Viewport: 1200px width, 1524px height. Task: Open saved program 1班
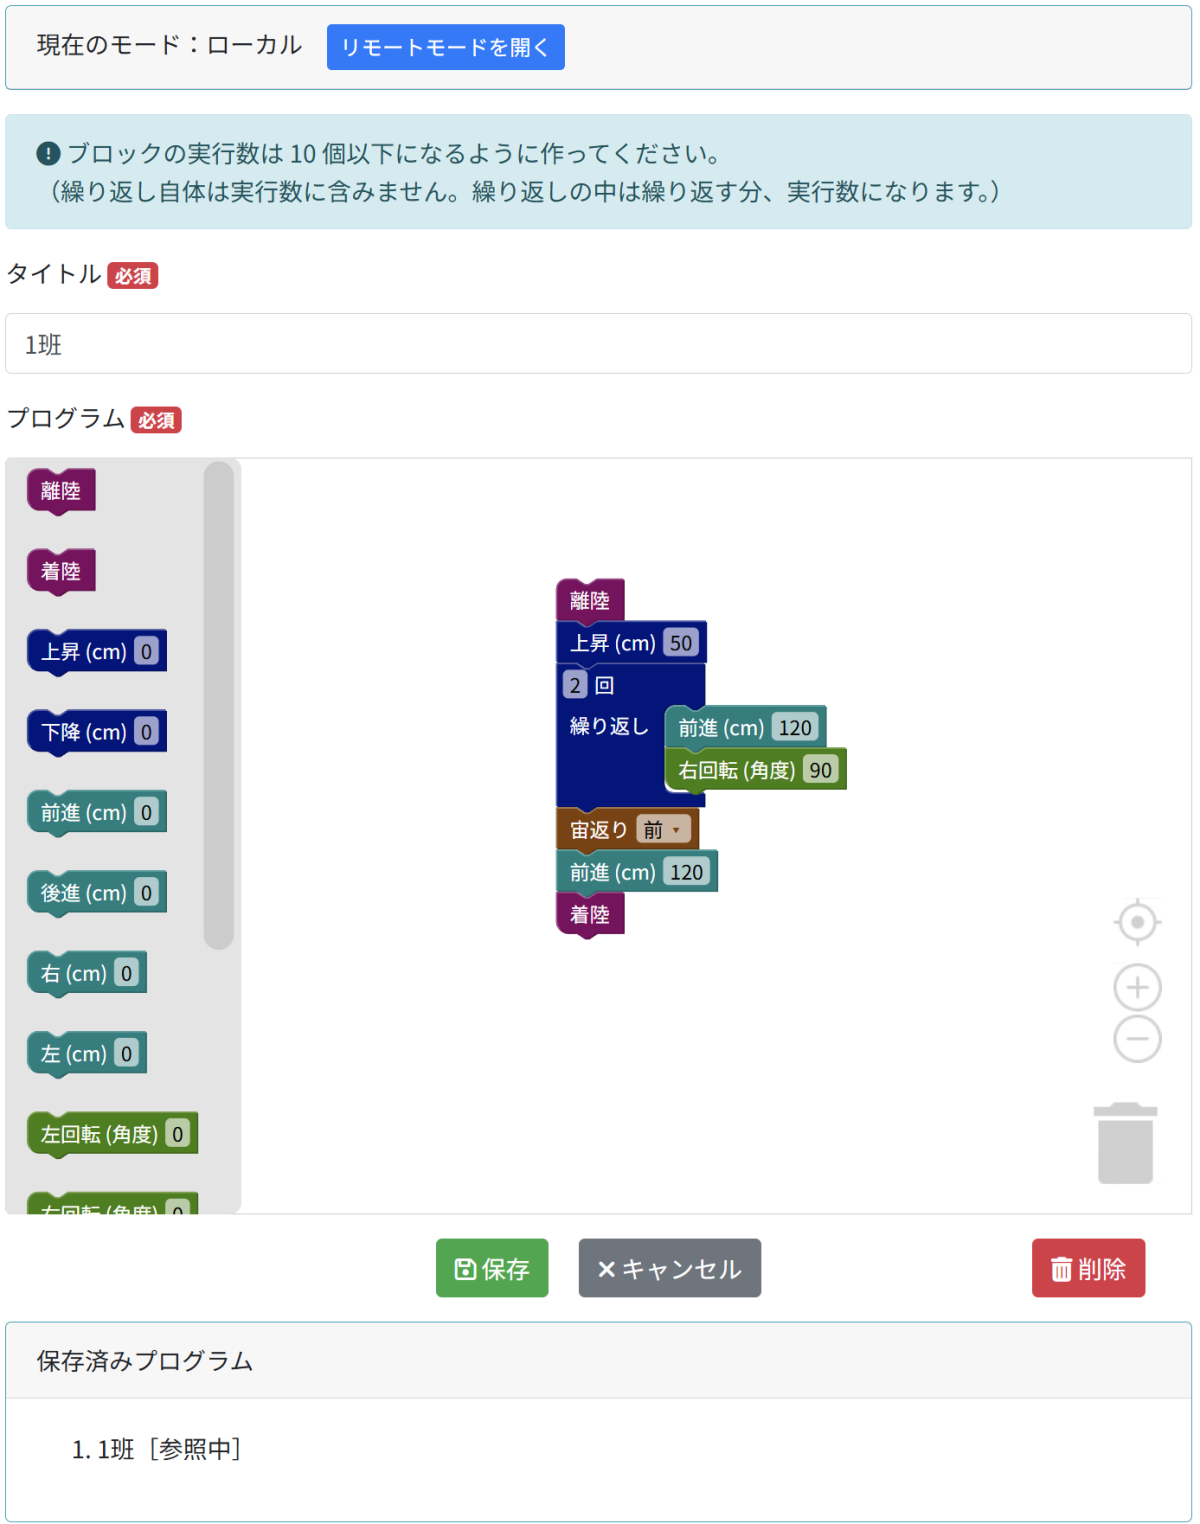(x=110, y=1450)
